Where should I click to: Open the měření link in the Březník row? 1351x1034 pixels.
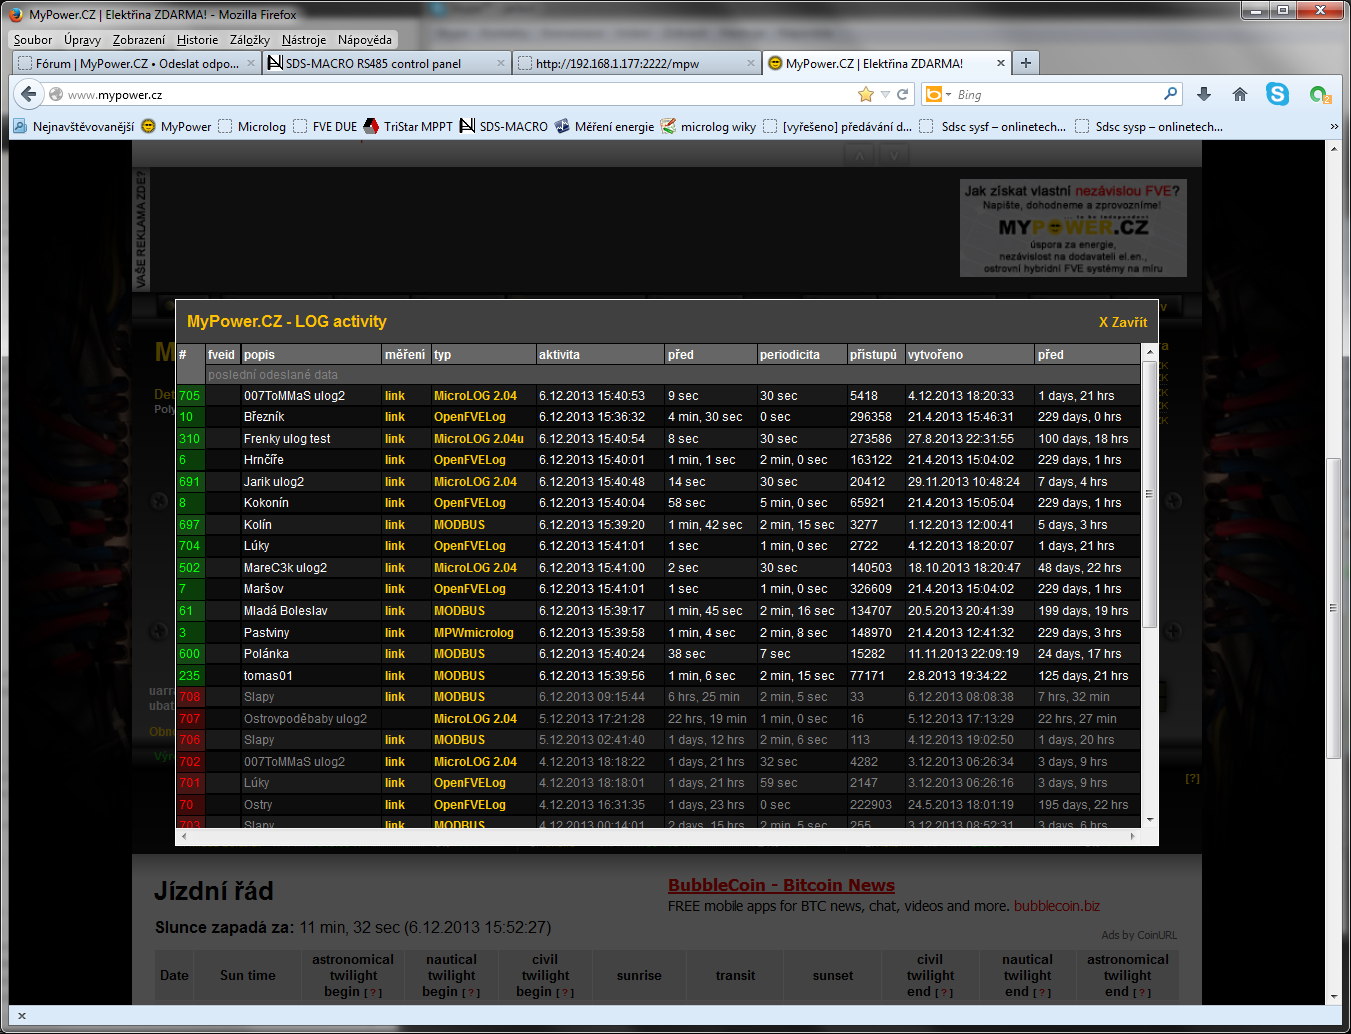click(395, 417)
